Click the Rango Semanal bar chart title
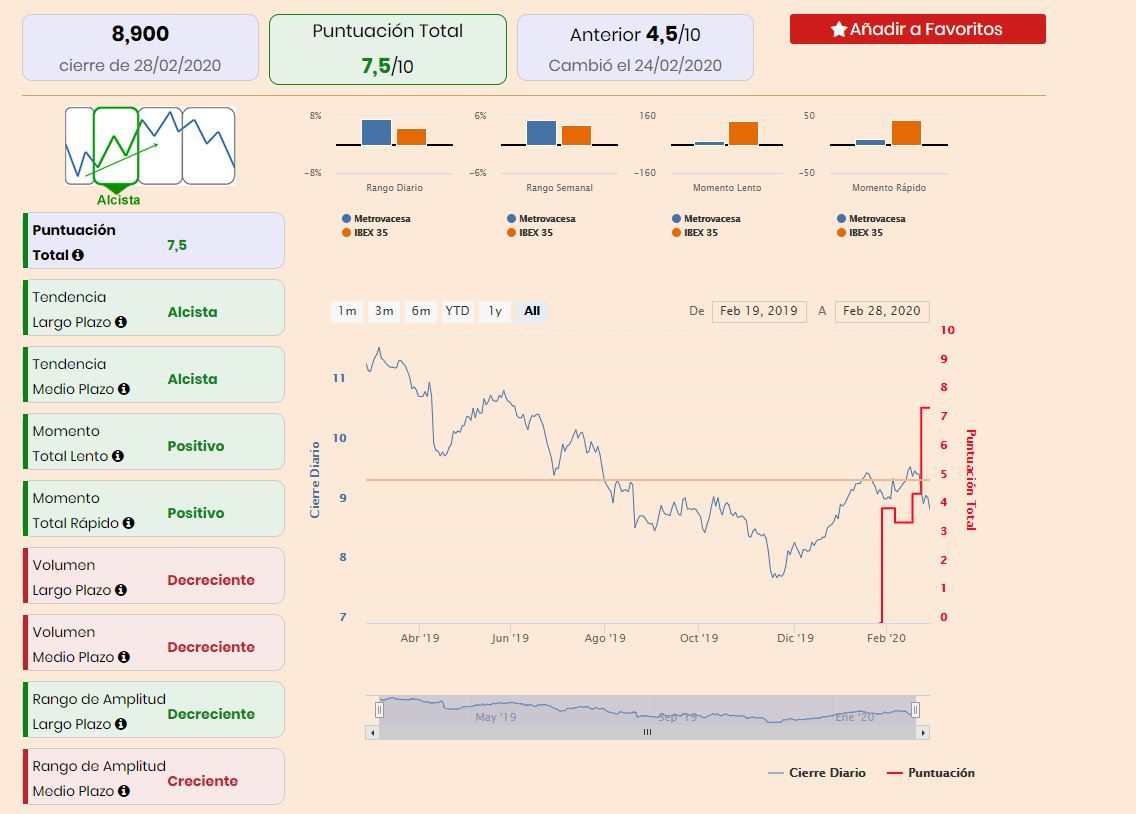 559,188
